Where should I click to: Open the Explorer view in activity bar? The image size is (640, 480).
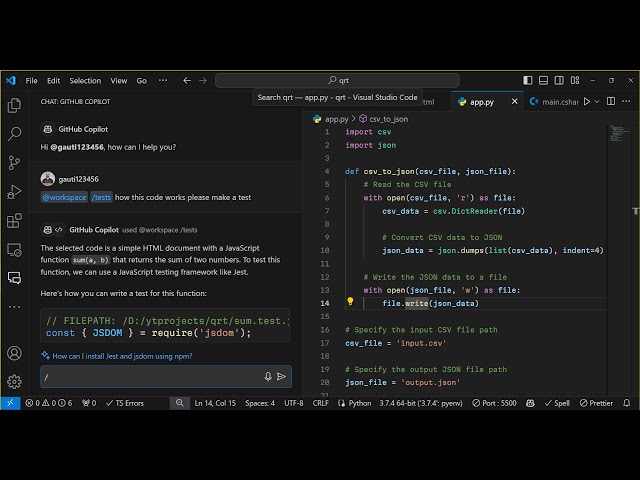pos(14,105)
